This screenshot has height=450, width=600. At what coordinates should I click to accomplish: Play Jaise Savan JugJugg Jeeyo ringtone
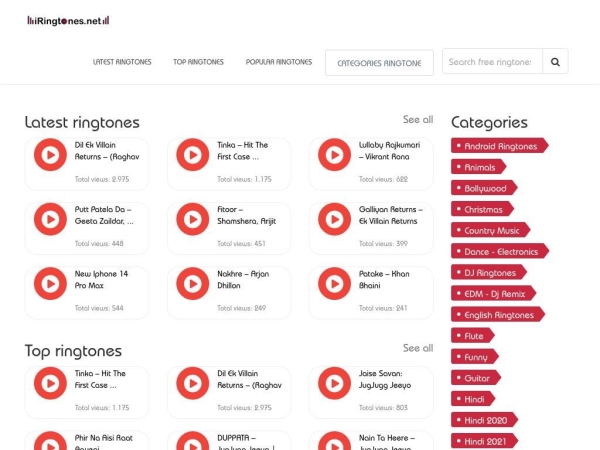(x=333, y=383)
